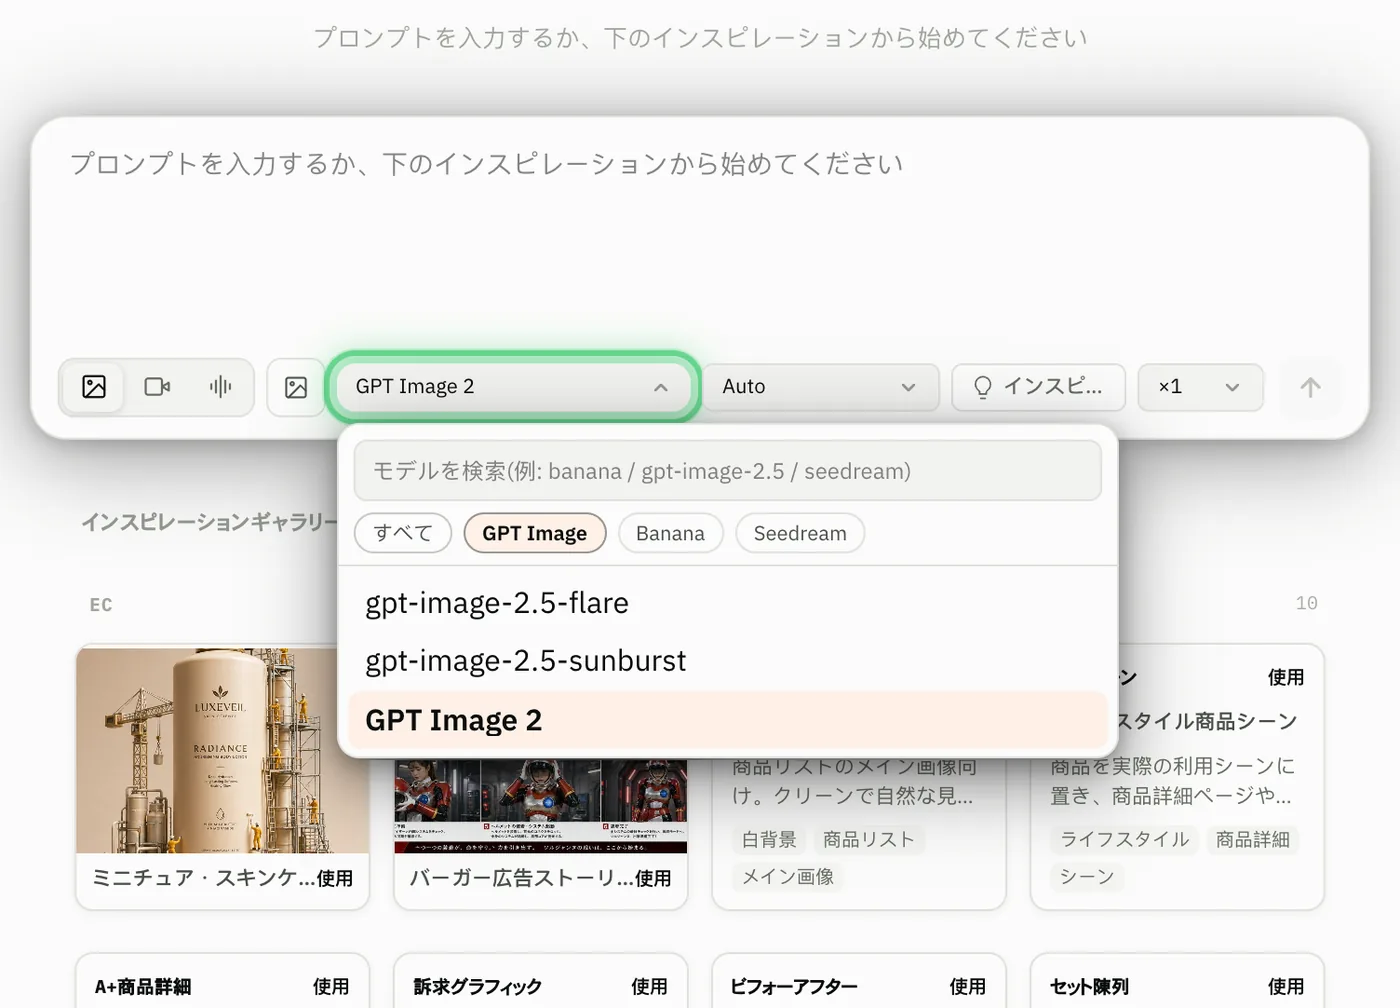This screenshot has width=1400, height=1008.
Task: Click the インスピ... lightbulb button
Action: (1038, 387)
